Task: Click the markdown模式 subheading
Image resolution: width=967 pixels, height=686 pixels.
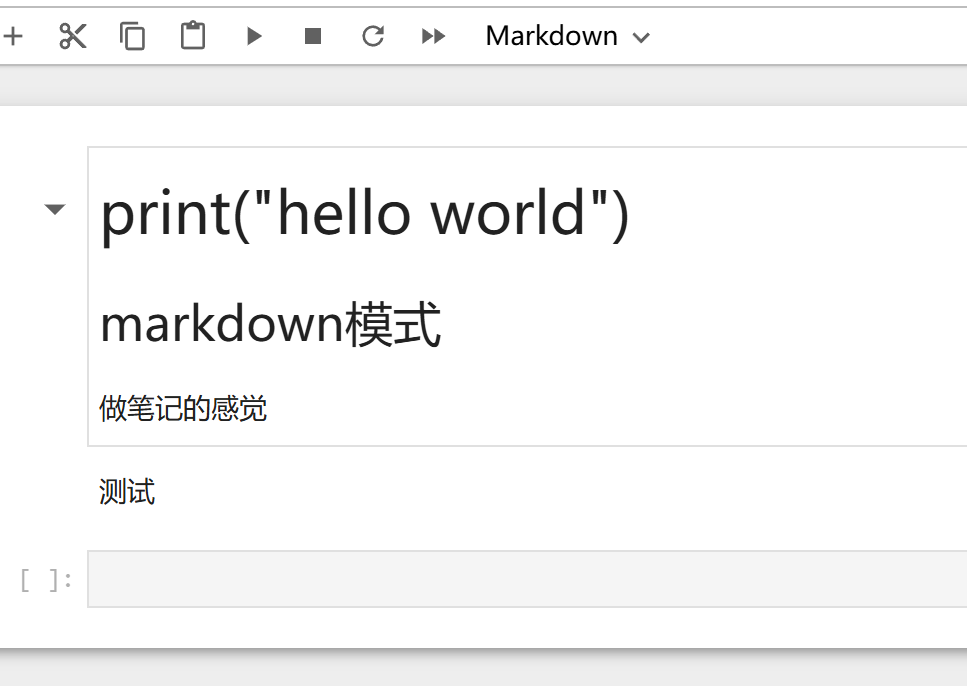Action: (270, 325)
